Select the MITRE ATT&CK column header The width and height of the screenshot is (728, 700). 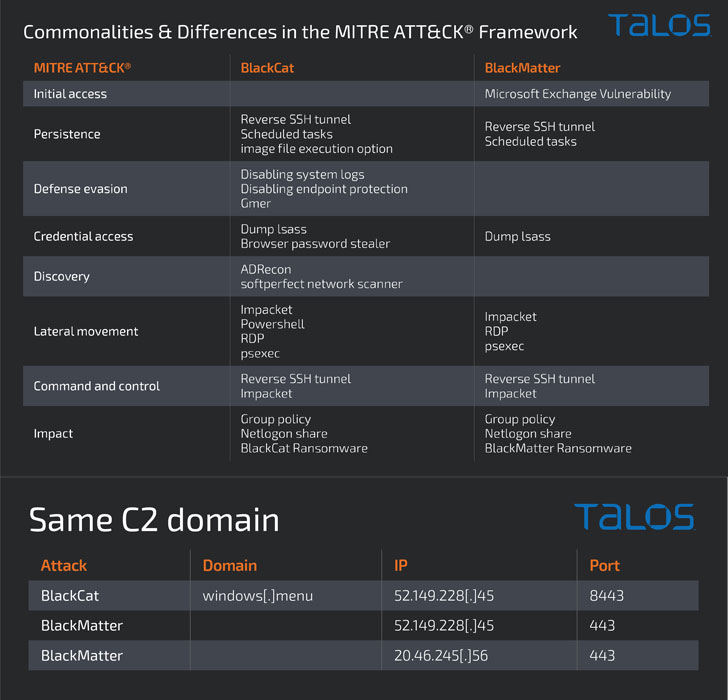point(82,68)
